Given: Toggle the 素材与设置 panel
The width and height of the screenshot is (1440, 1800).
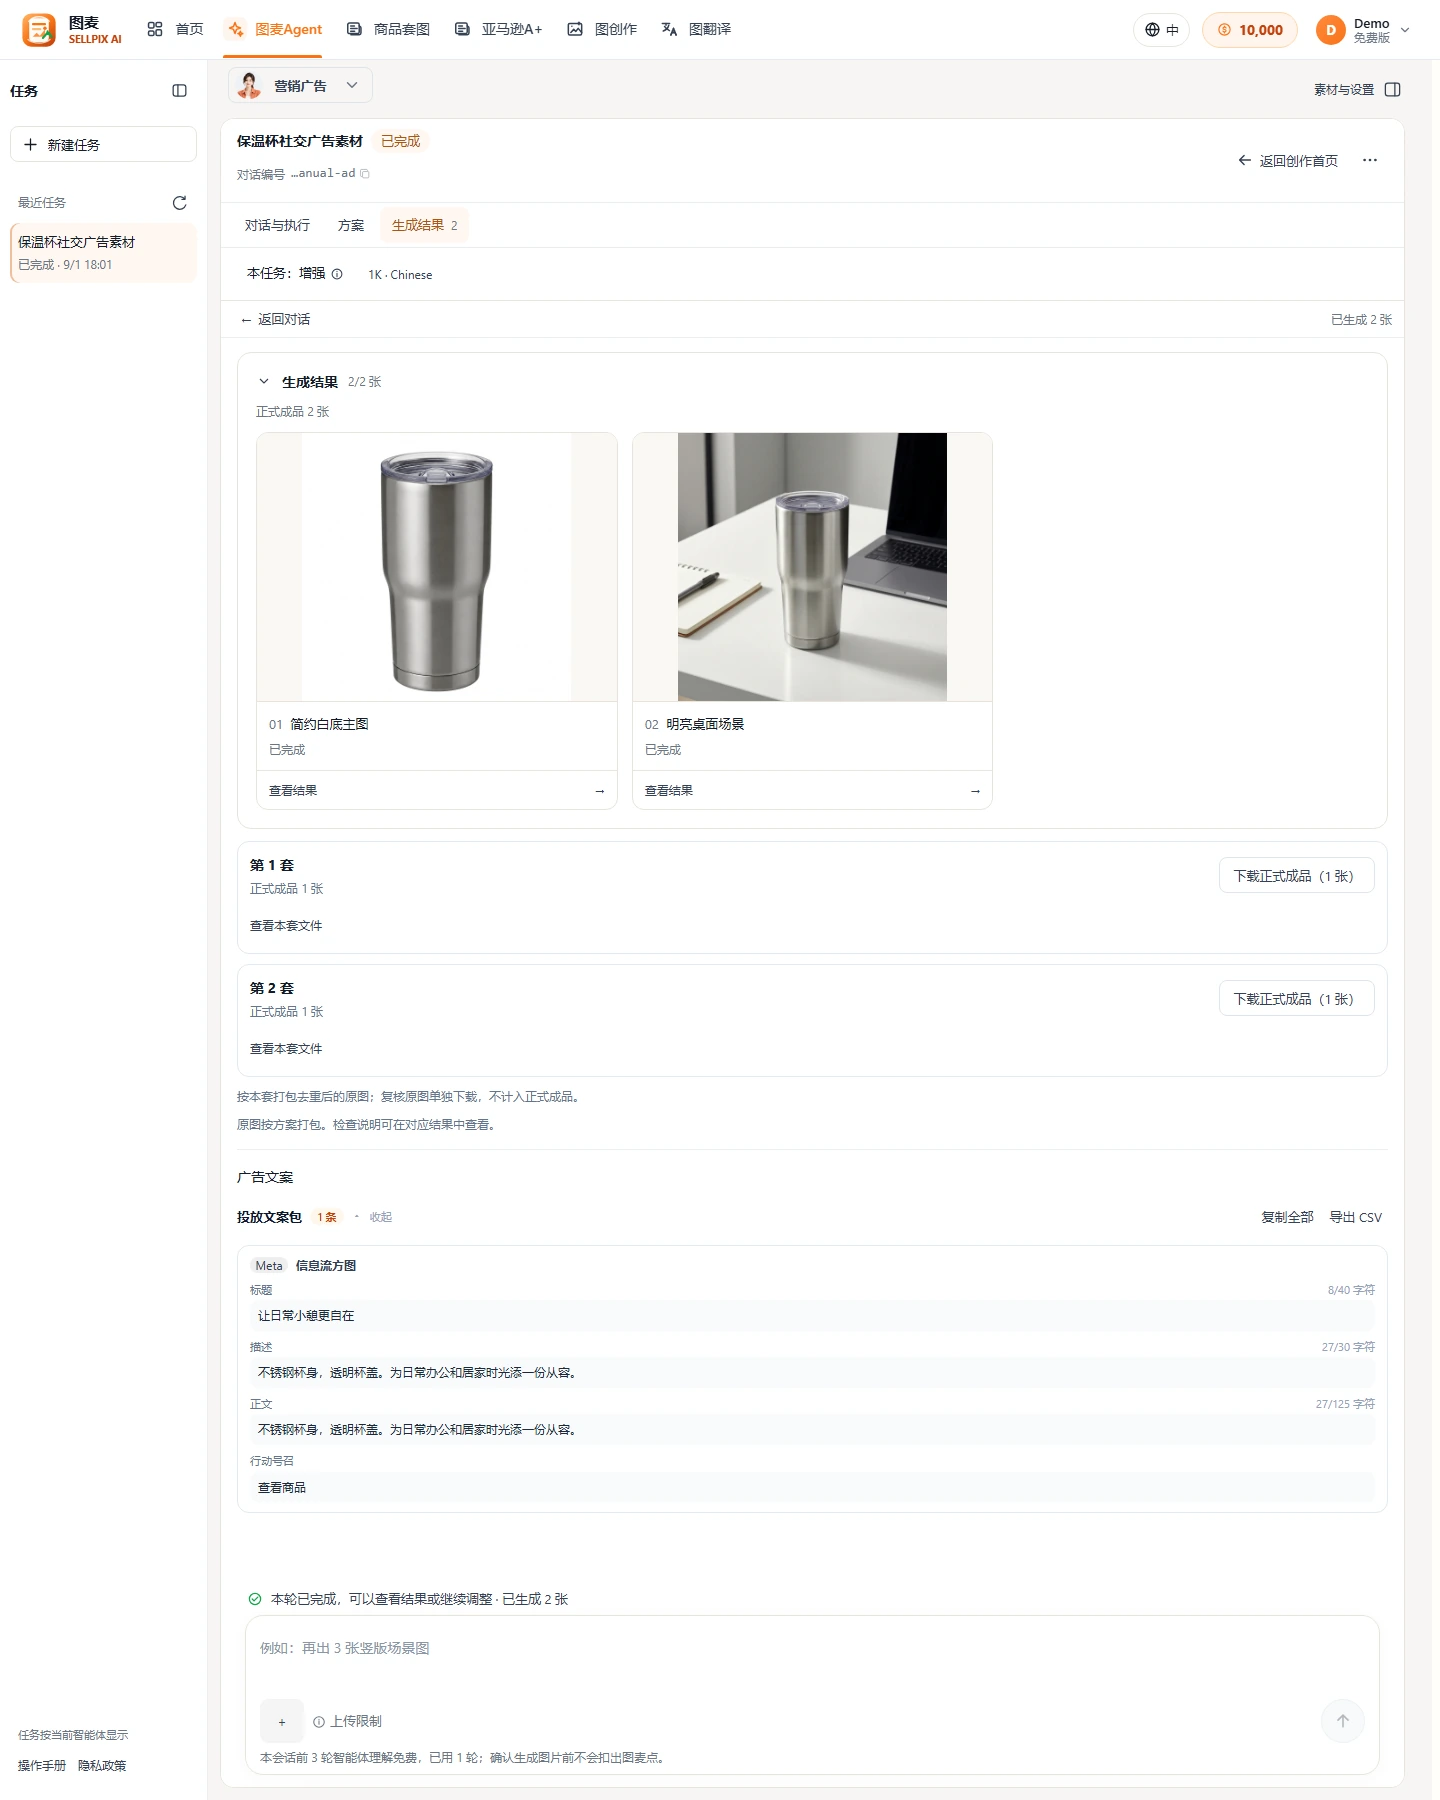Looking at the screenshot, I should [1357, 89].
